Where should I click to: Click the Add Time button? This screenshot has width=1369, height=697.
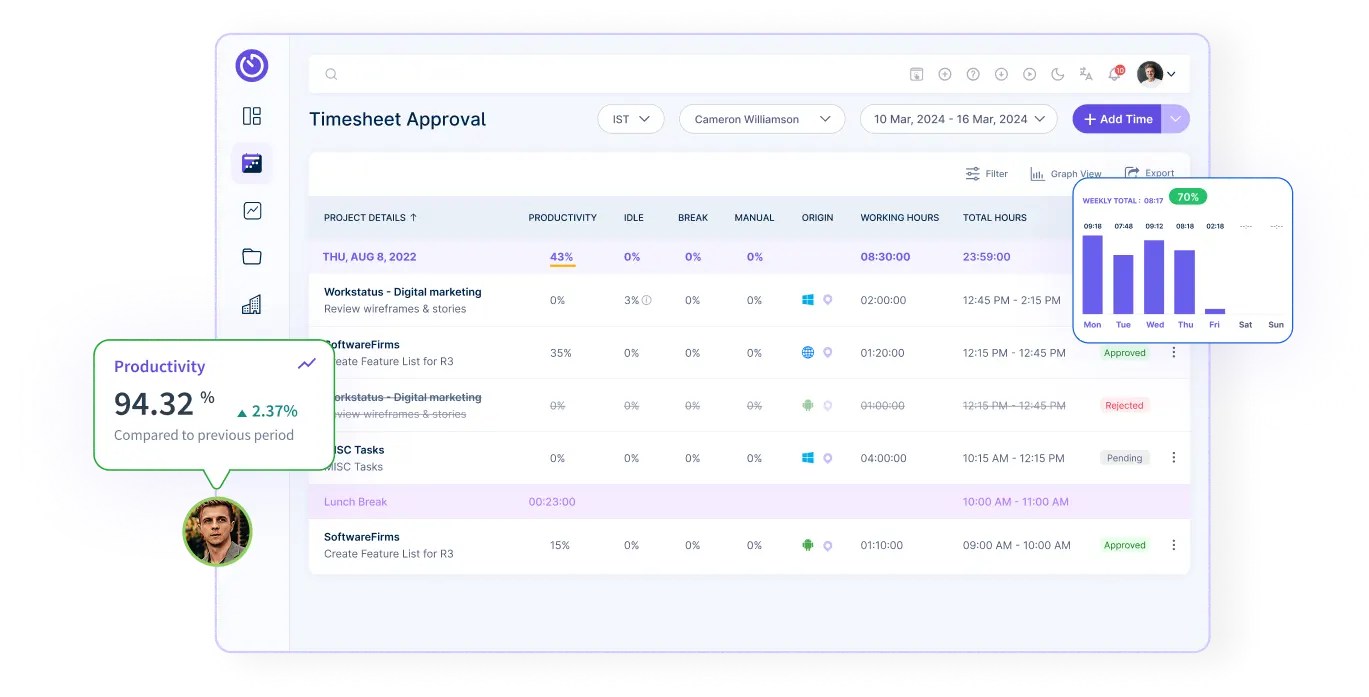coord(1117,119)
